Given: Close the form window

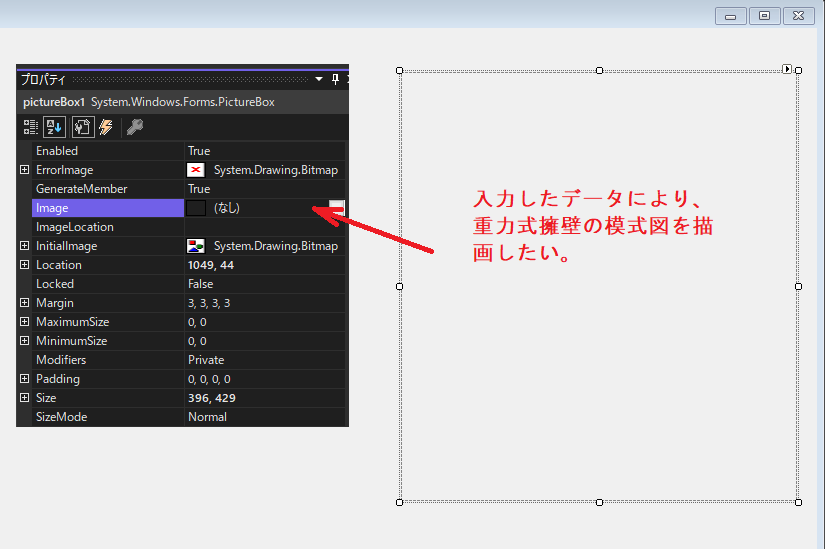Looking at the screenshot, I should click(799, 16).
